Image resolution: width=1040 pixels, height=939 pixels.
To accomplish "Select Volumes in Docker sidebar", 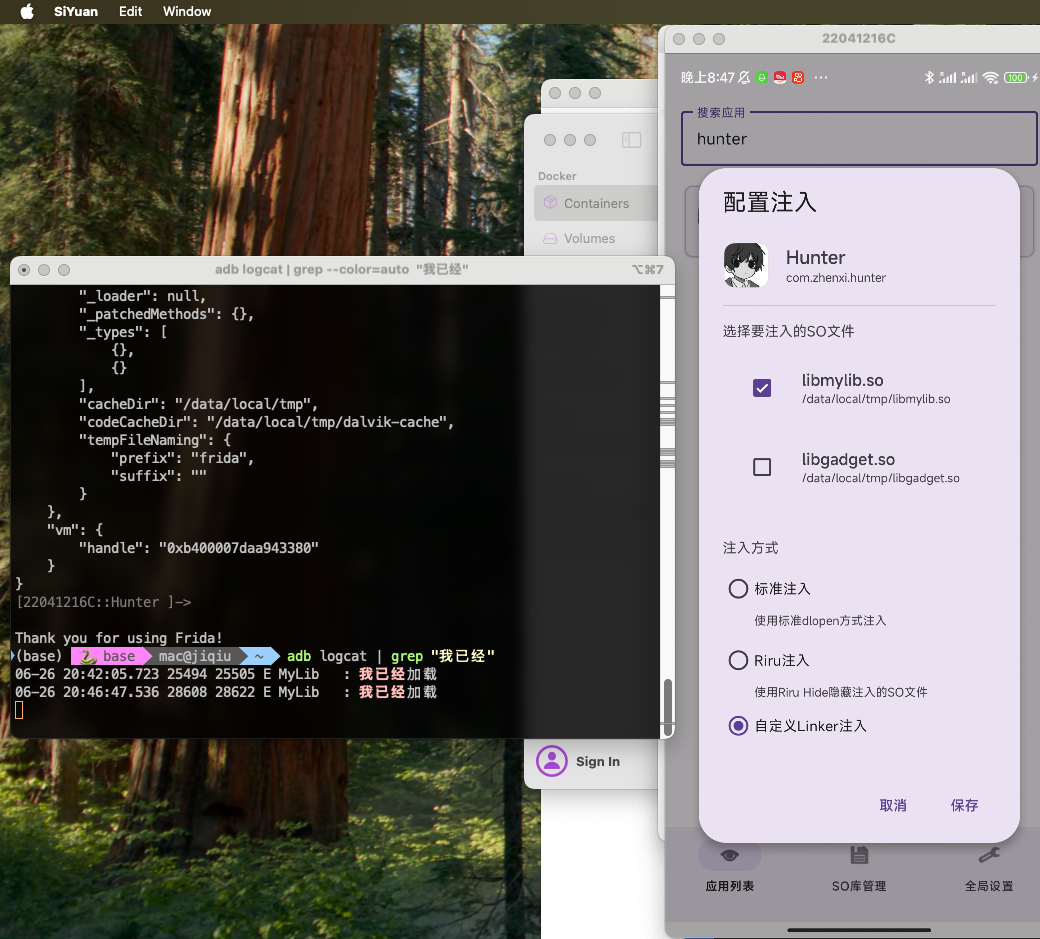I will [589, 238].
